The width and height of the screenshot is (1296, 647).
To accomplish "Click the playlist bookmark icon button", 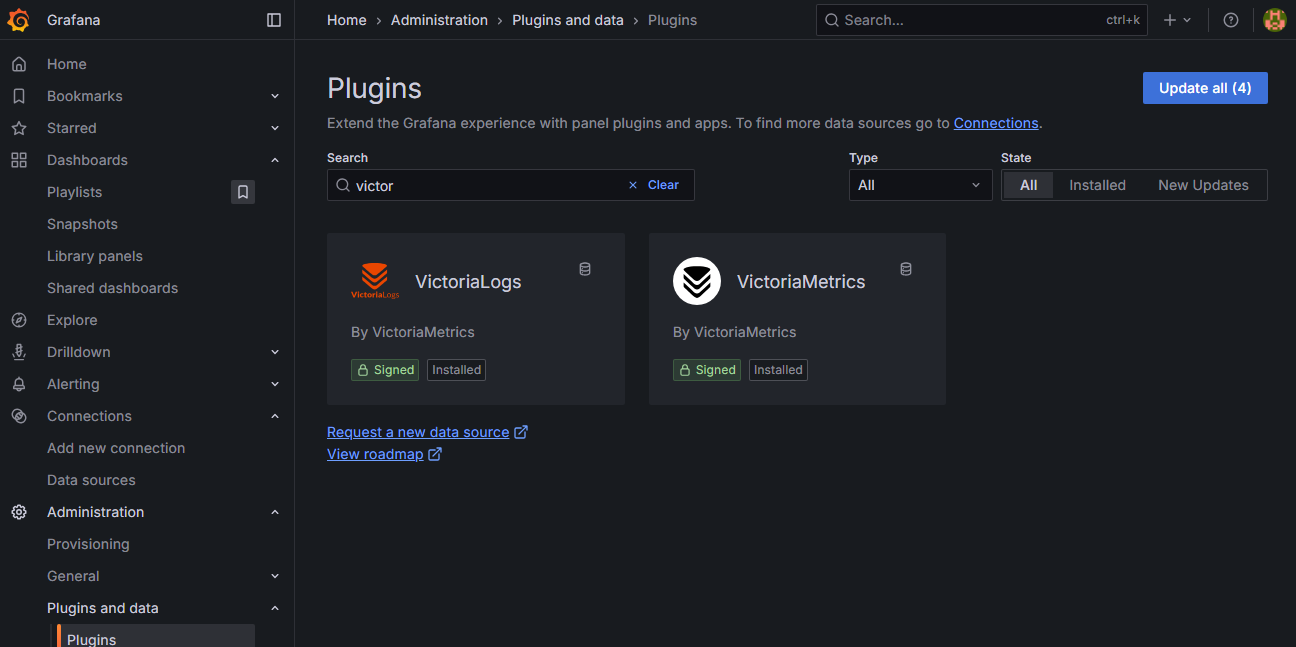I will [243, 192].
